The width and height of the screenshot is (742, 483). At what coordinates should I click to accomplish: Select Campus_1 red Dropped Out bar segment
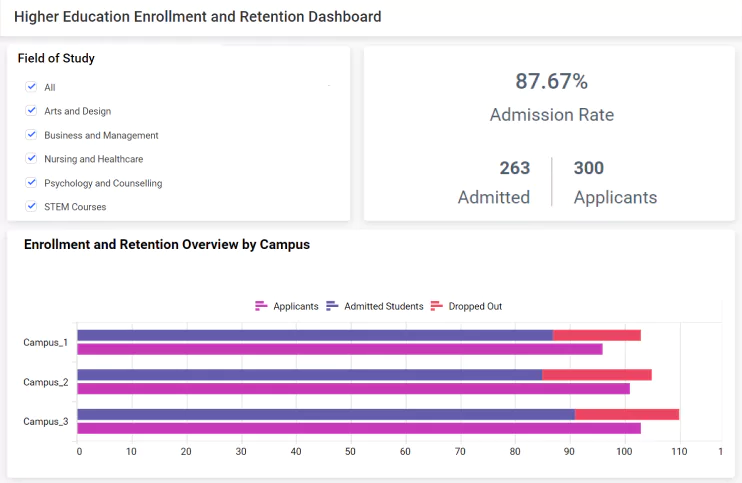pyautogui.click(x=596, y=335)
